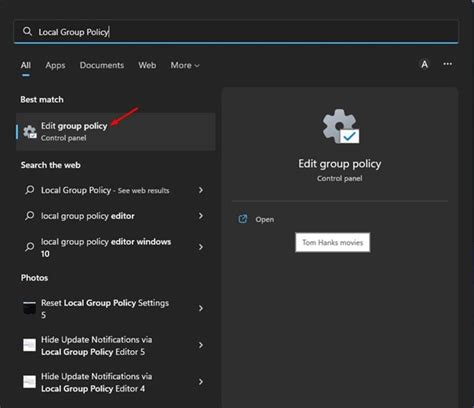Expand arrow for local group policy editor suggestion
The image size is (474, 408).
201,216
